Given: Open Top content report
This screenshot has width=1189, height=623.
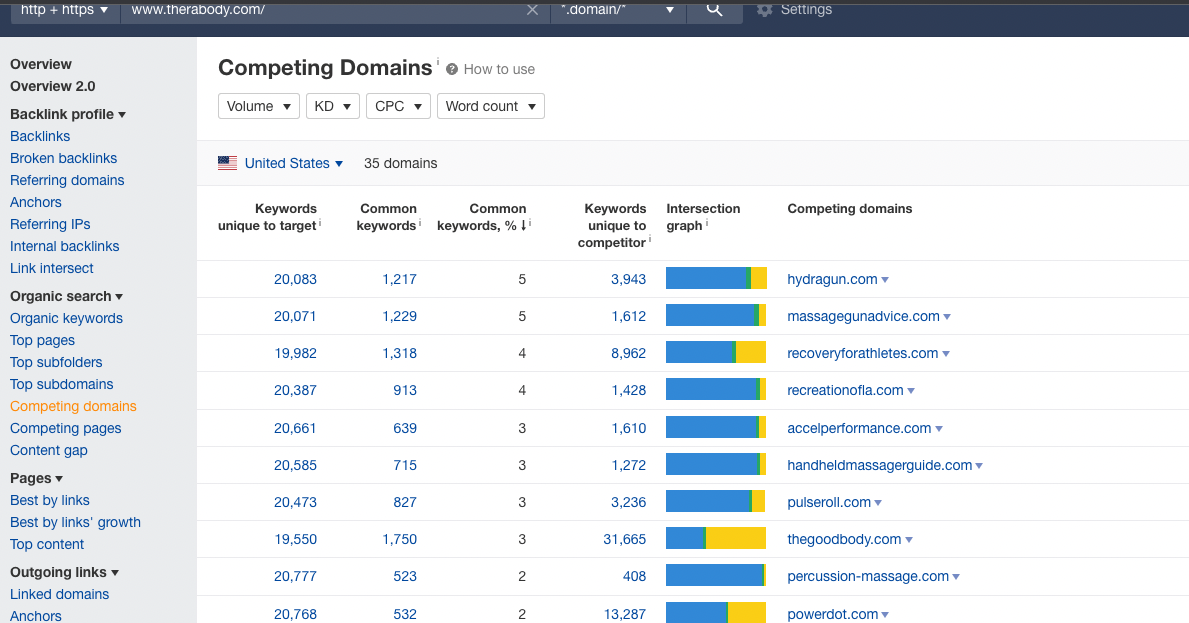Looking at the screenshot, I should click(47, 544).
